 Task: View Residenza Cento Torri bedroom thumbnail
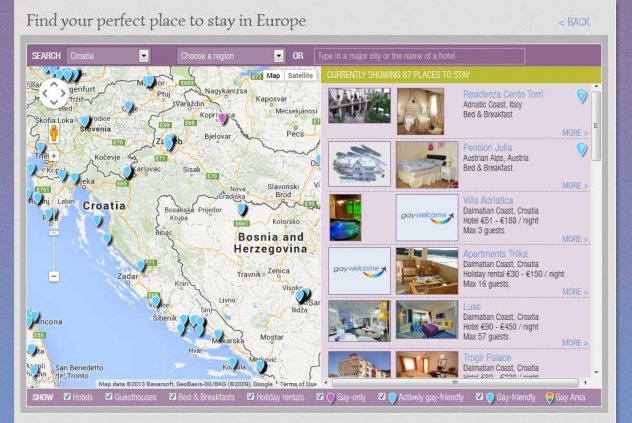point(420,111)
